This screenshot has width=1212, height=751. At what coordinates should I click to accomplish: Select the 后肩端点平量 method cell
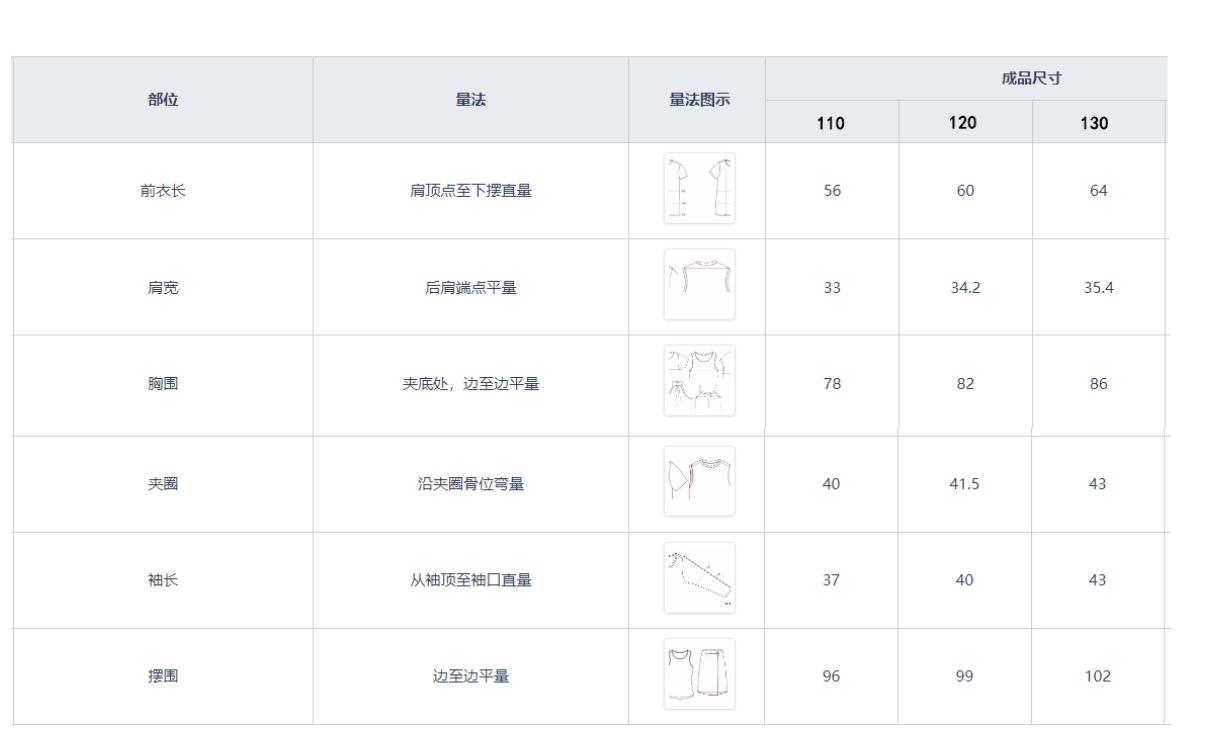(471, 287)
